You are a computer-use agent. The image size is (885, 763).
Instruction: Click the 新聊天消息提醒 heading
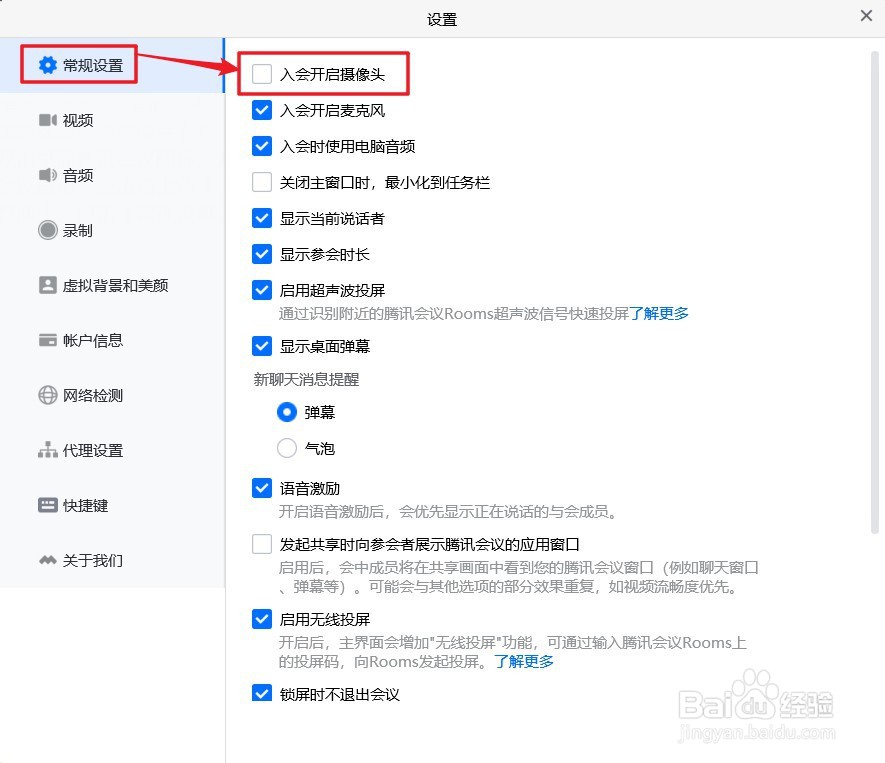coord(306,379)
